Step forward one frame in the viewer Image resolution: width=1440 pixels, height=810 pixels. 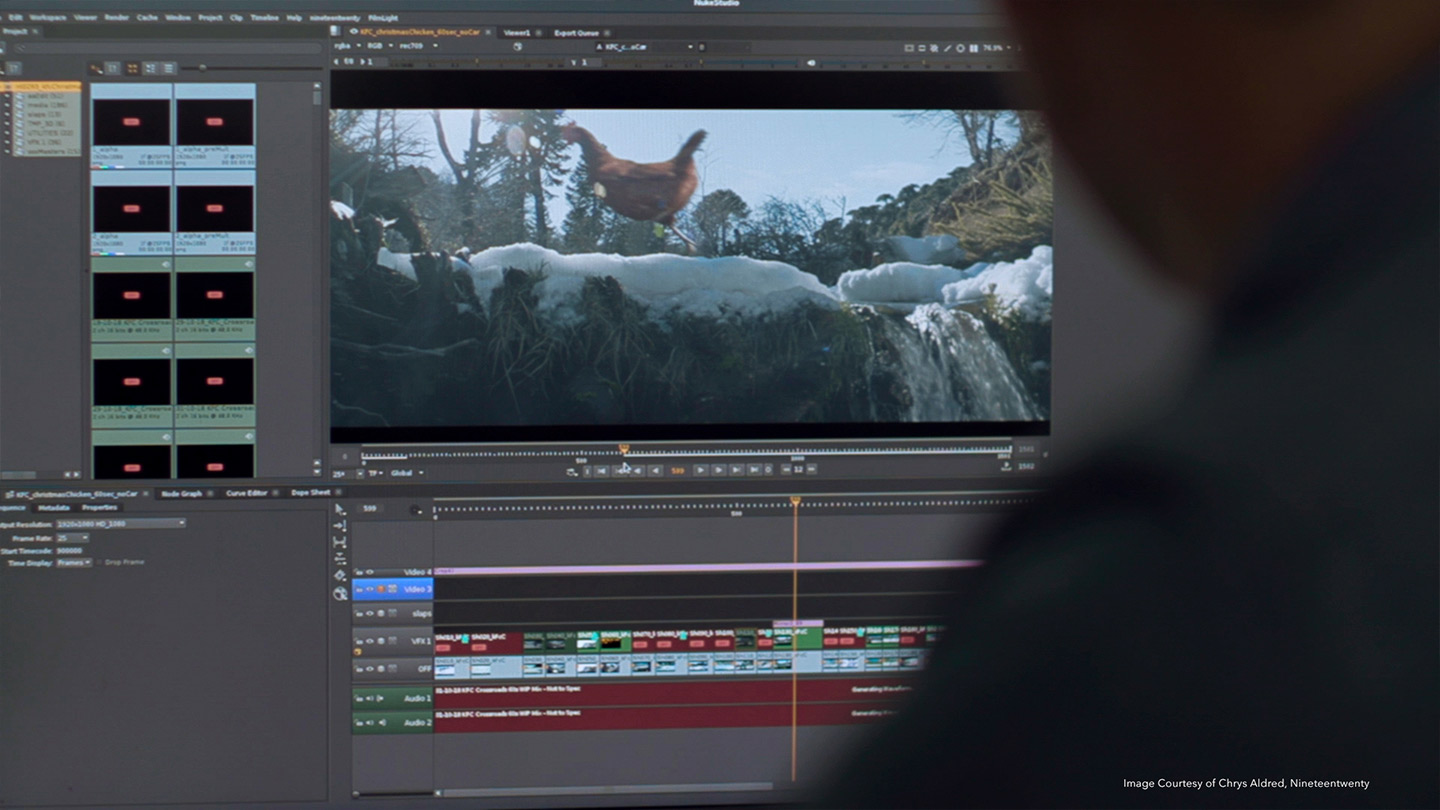(718, 470)
